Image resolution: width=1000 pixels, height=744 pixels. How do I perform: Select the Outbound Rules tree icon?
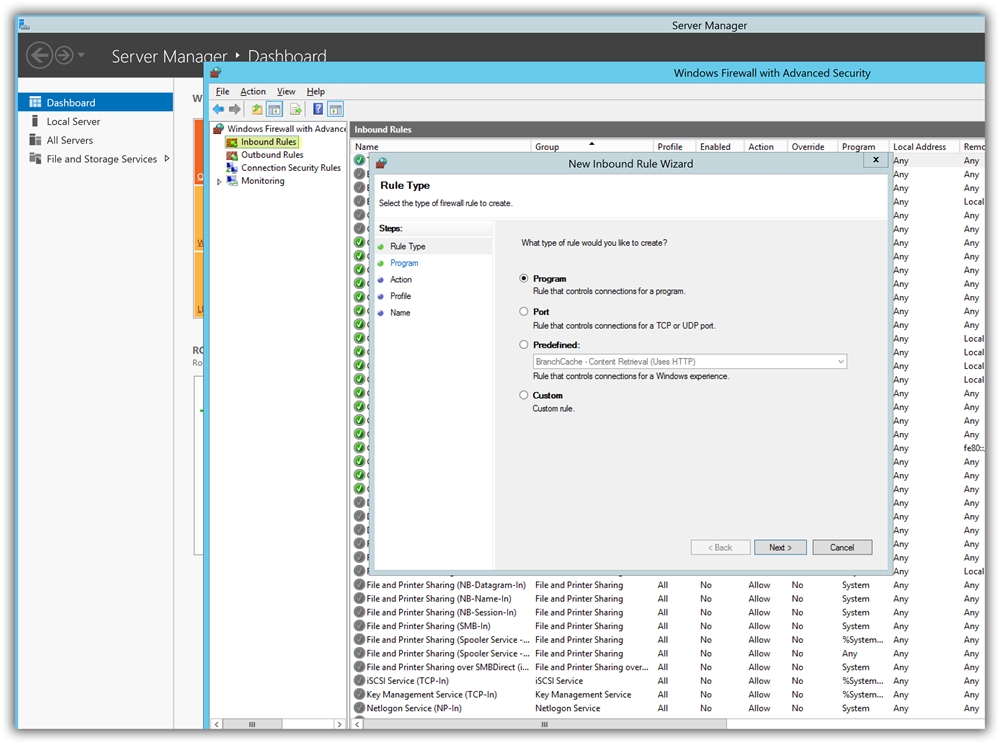click(232, 155)
